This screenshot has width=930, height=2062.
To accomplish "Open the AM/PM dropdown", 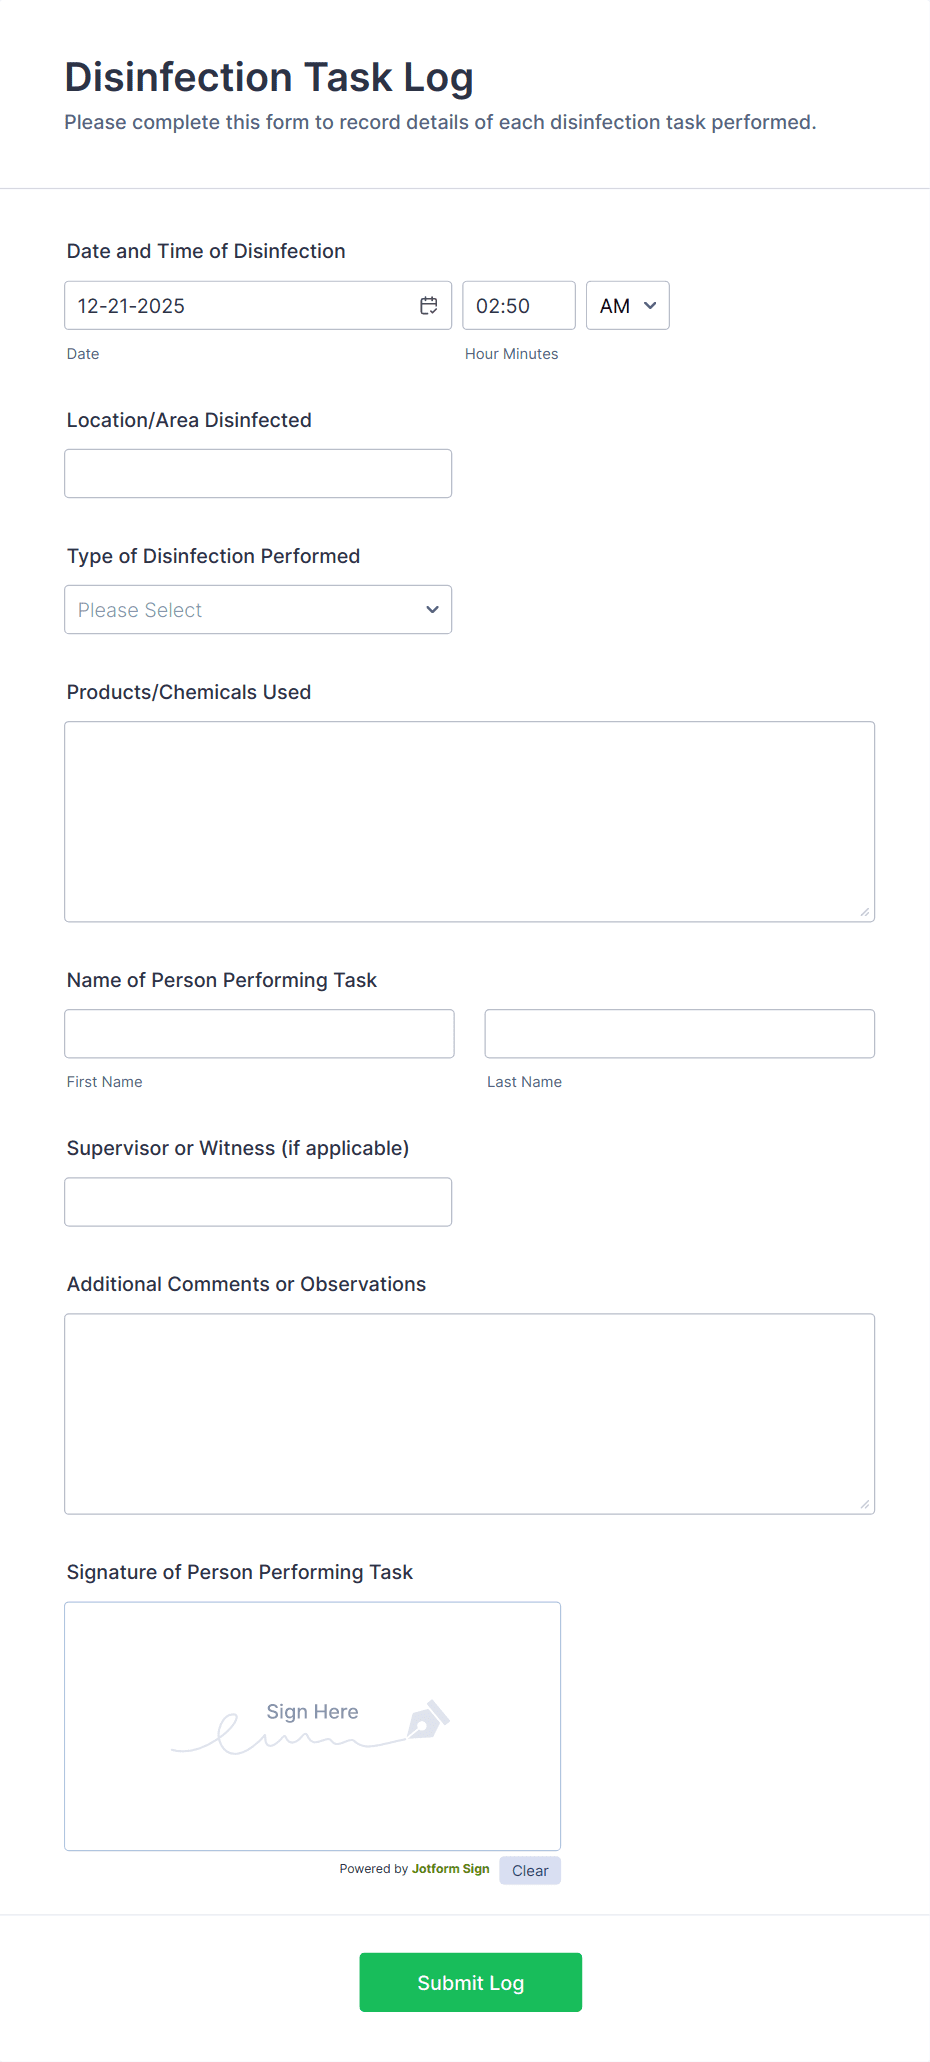I will pyautogui.click(x=627, y=305).
